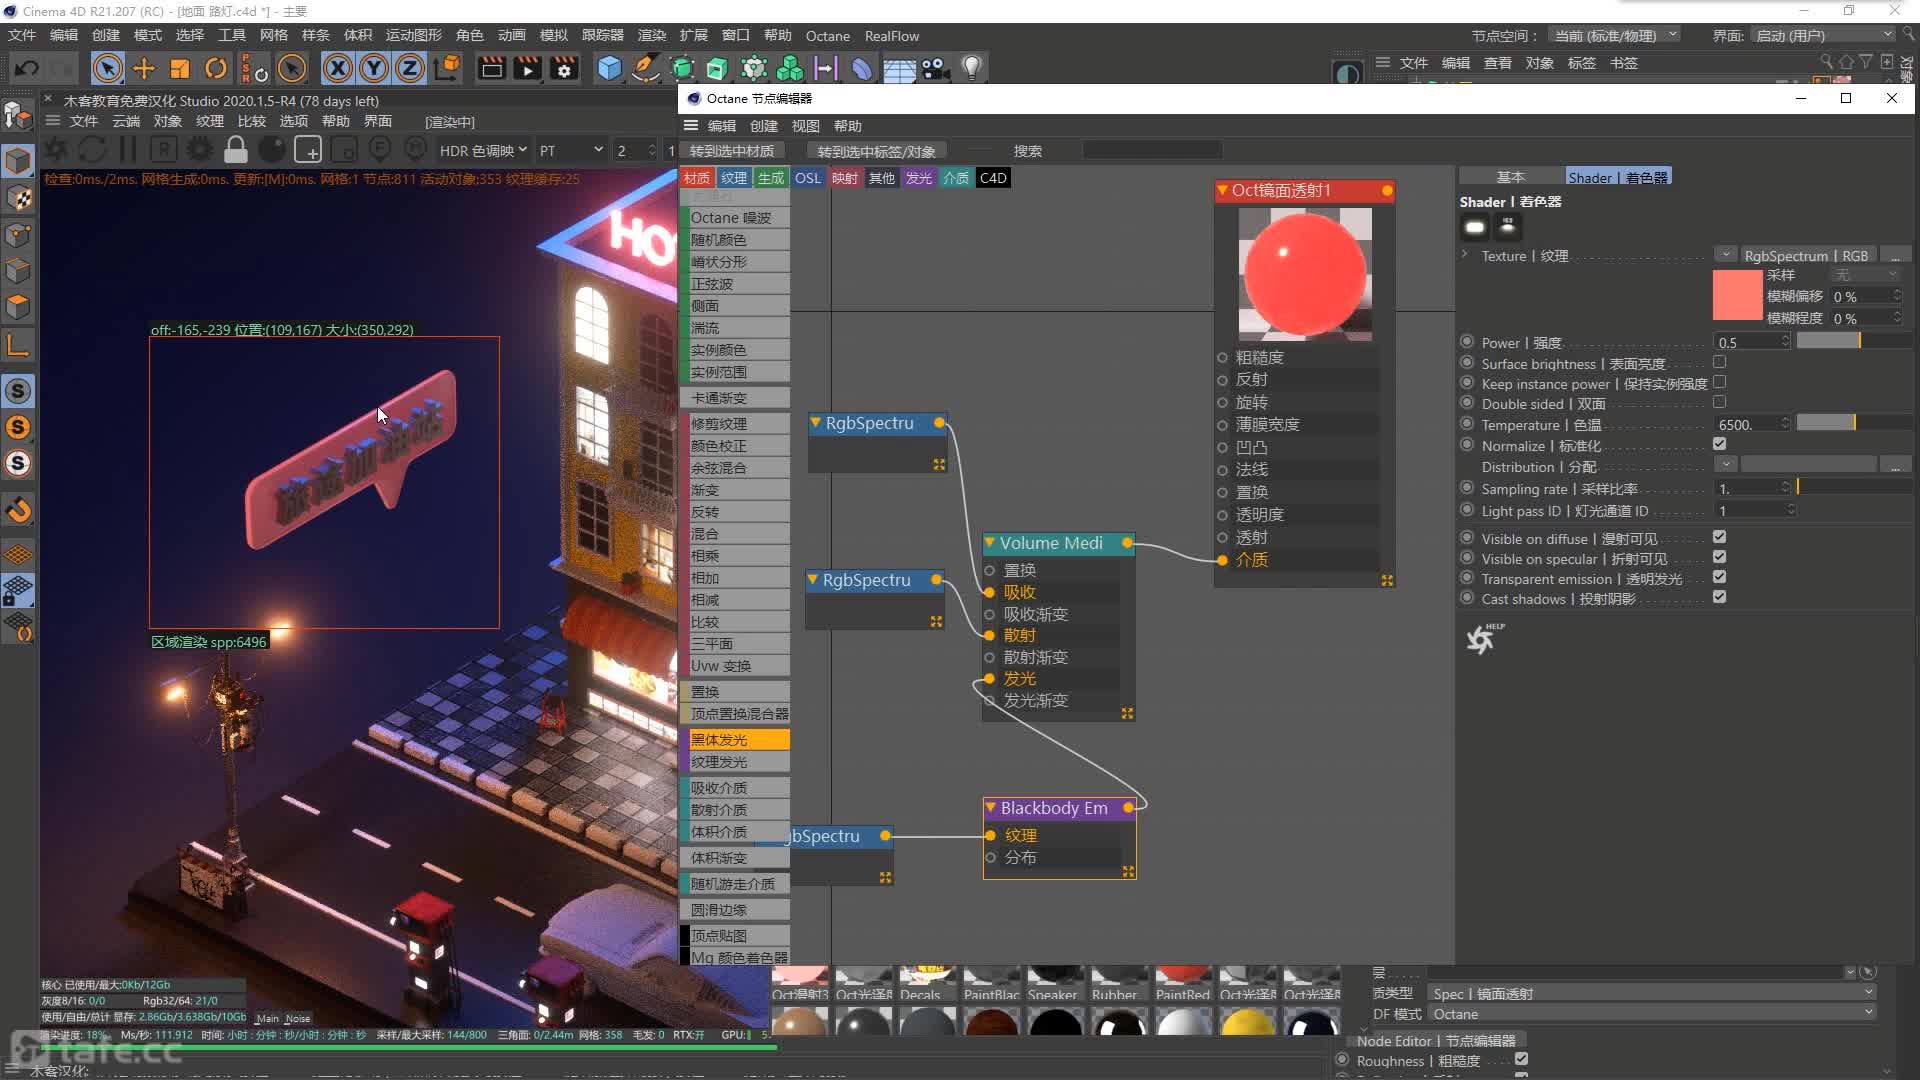Click the Floor environment icon
Image resolution: width=1920 pixels, height=1080 pixels.
pos(899,68)
